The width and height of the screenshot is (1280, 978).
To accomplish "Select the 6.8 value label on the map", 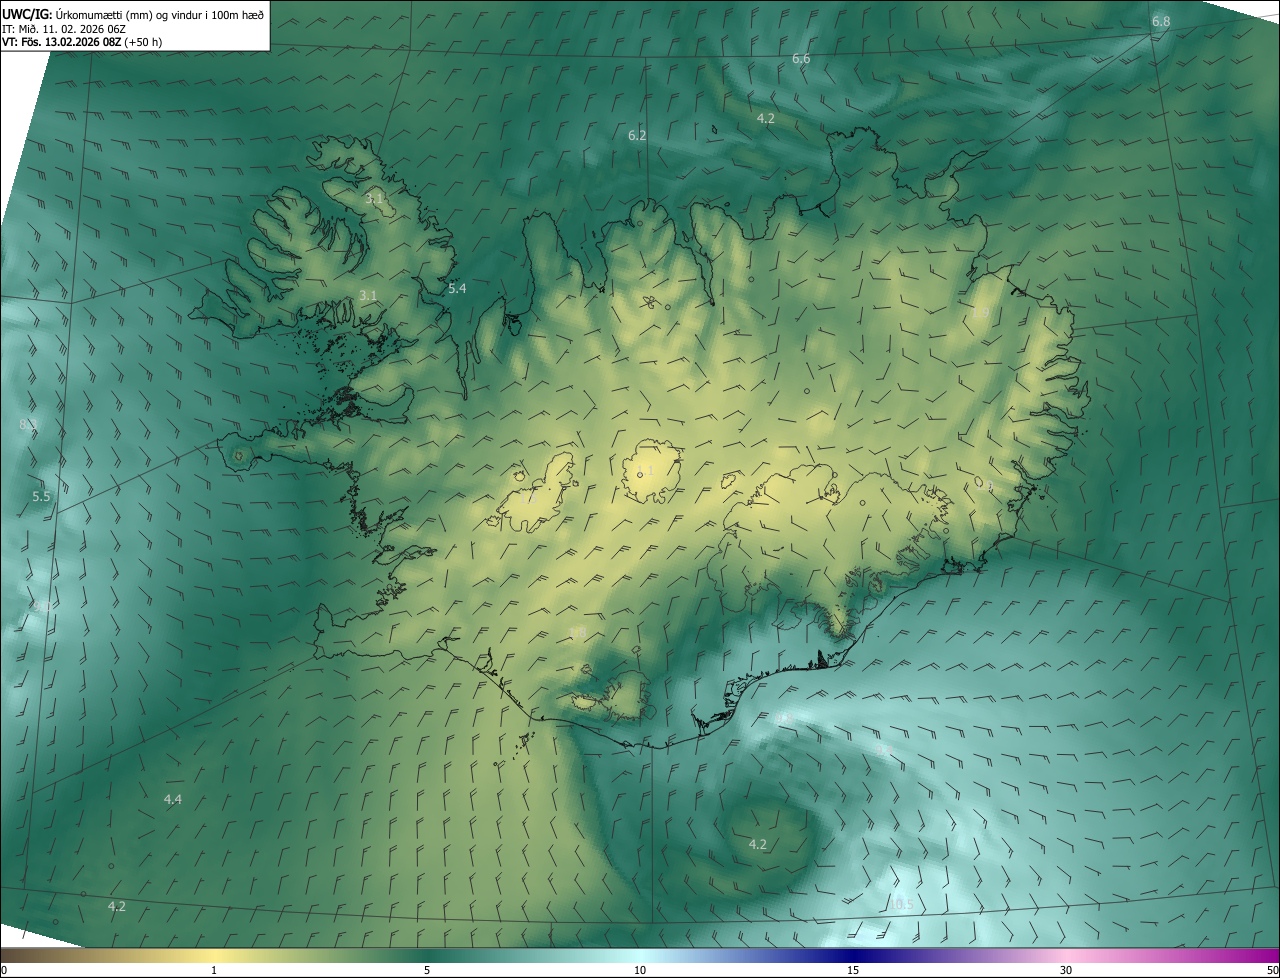I will click(1160, 21).
